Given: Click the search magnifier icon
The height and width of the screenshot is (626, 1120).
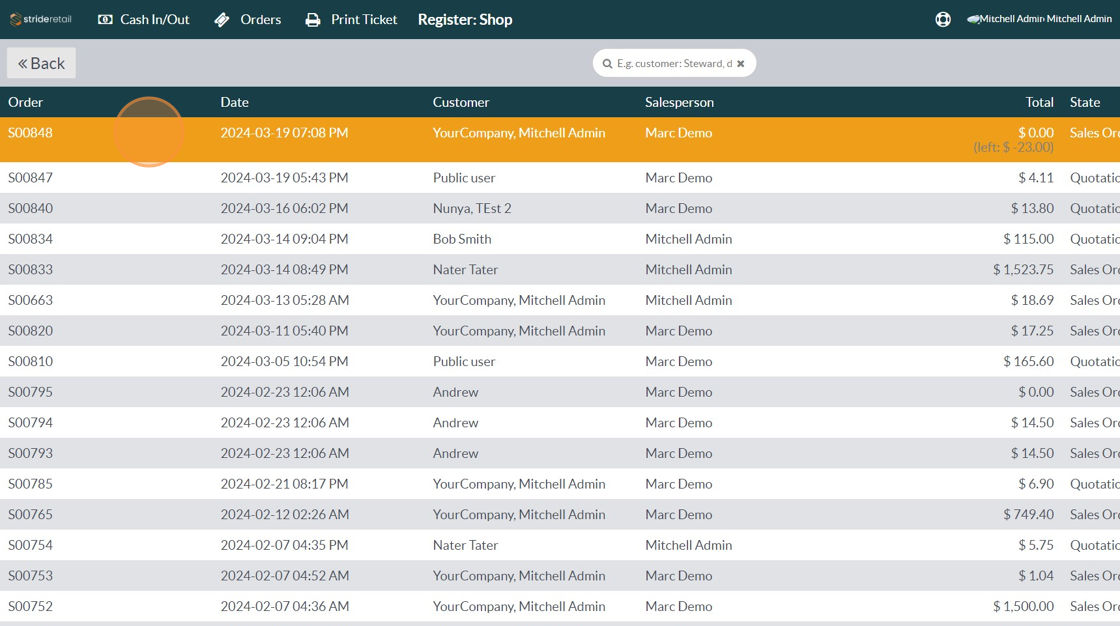Looking at the screenshot, I should pos(607,64).
